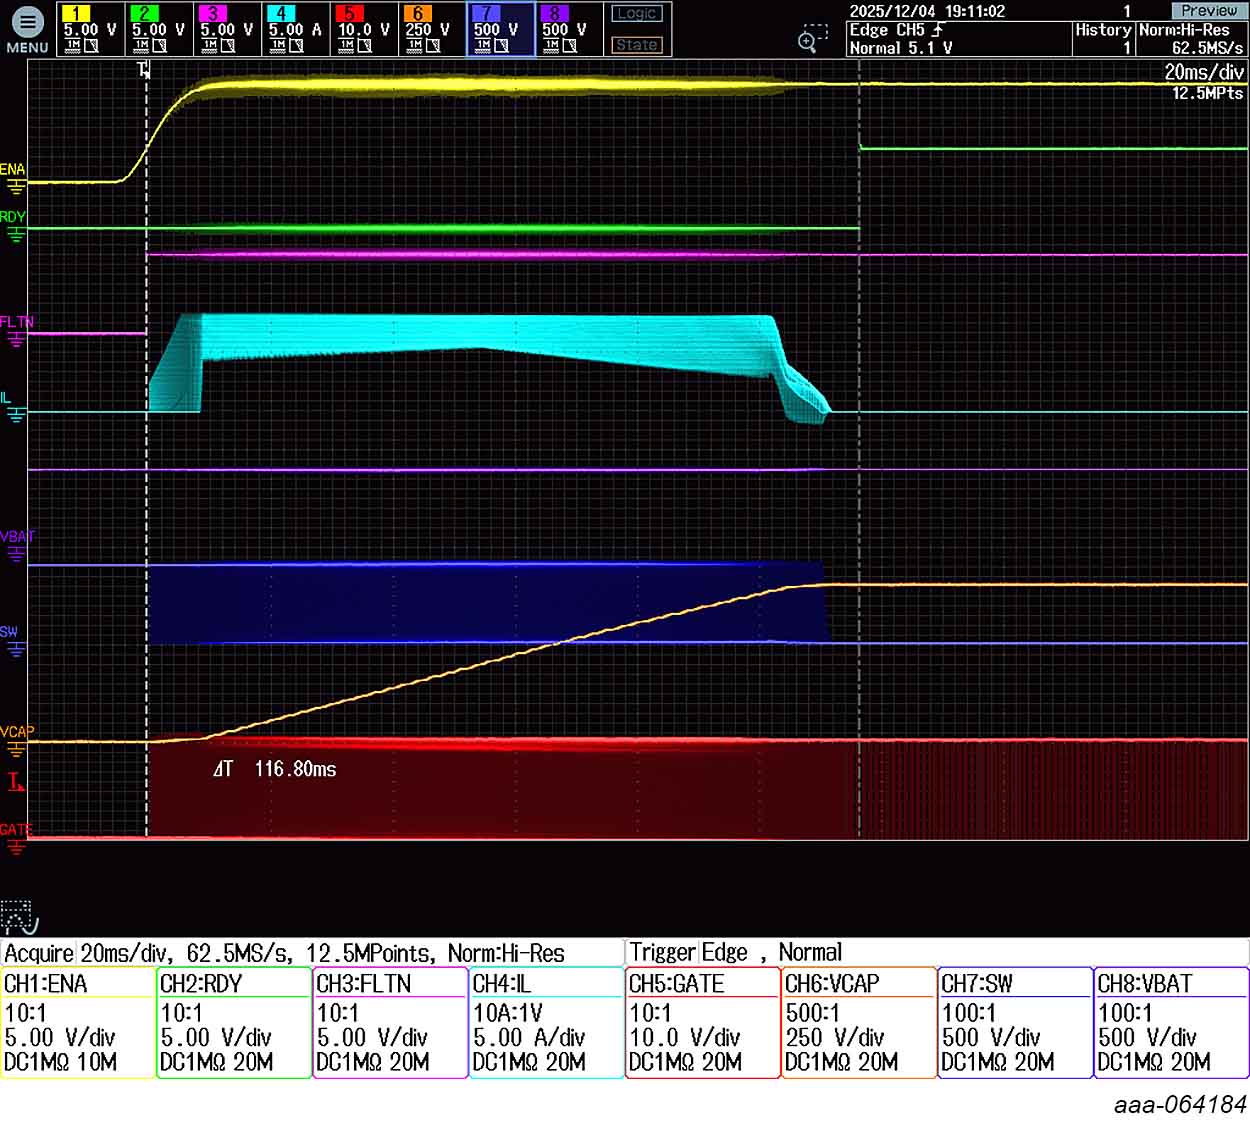Screen dimensions: 1250x1121
Task: Open the MENU hamburger button
Action: 27,29
